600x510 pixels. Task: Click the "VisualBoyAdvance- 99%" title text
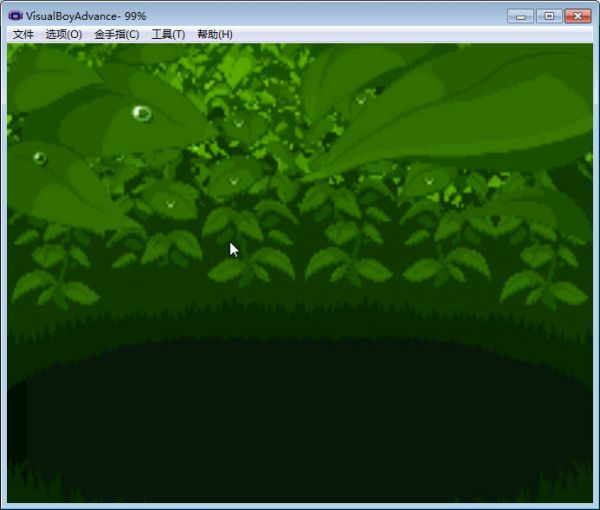[x=86, y=16]
